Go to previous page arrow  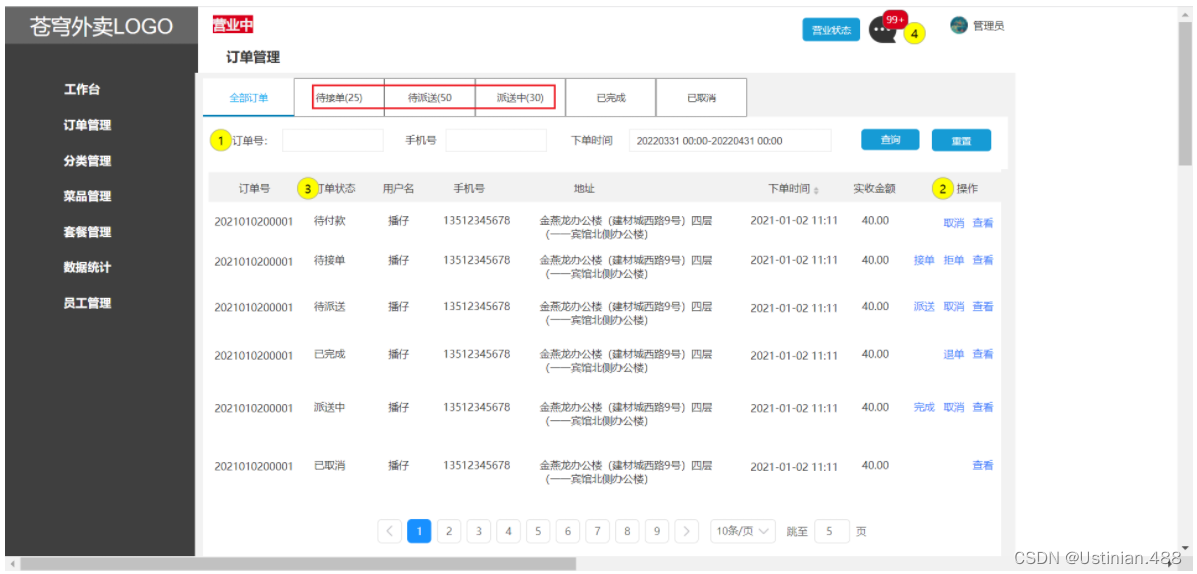[x=389, y=531]
